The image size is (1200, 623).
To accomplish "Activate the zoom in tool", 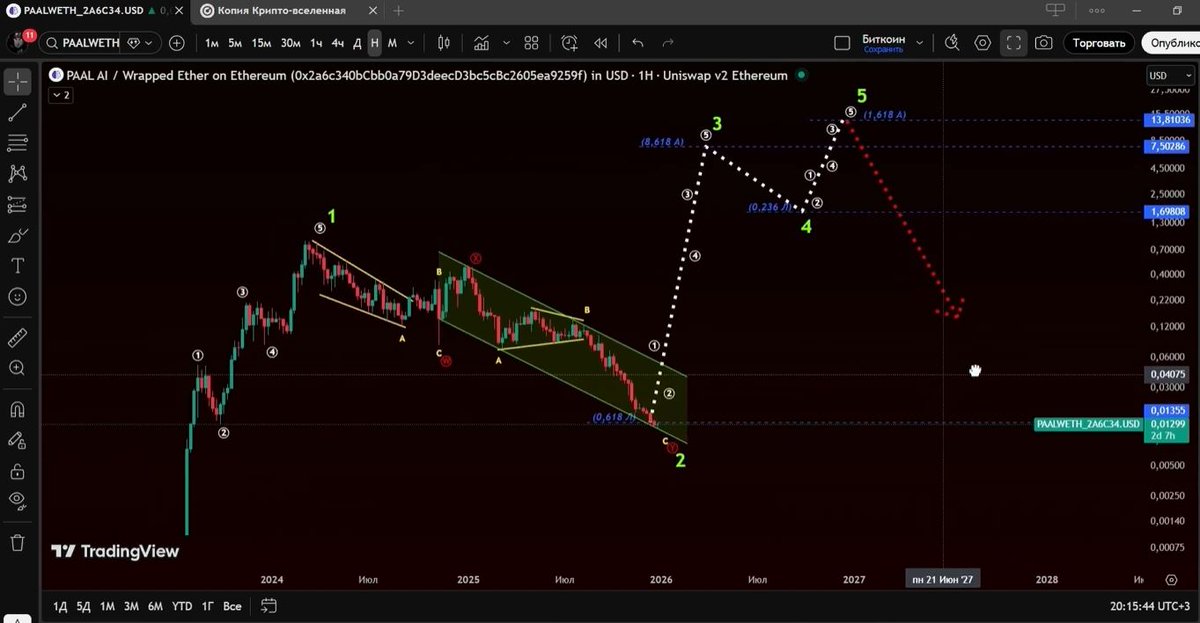I will point(17,368).
